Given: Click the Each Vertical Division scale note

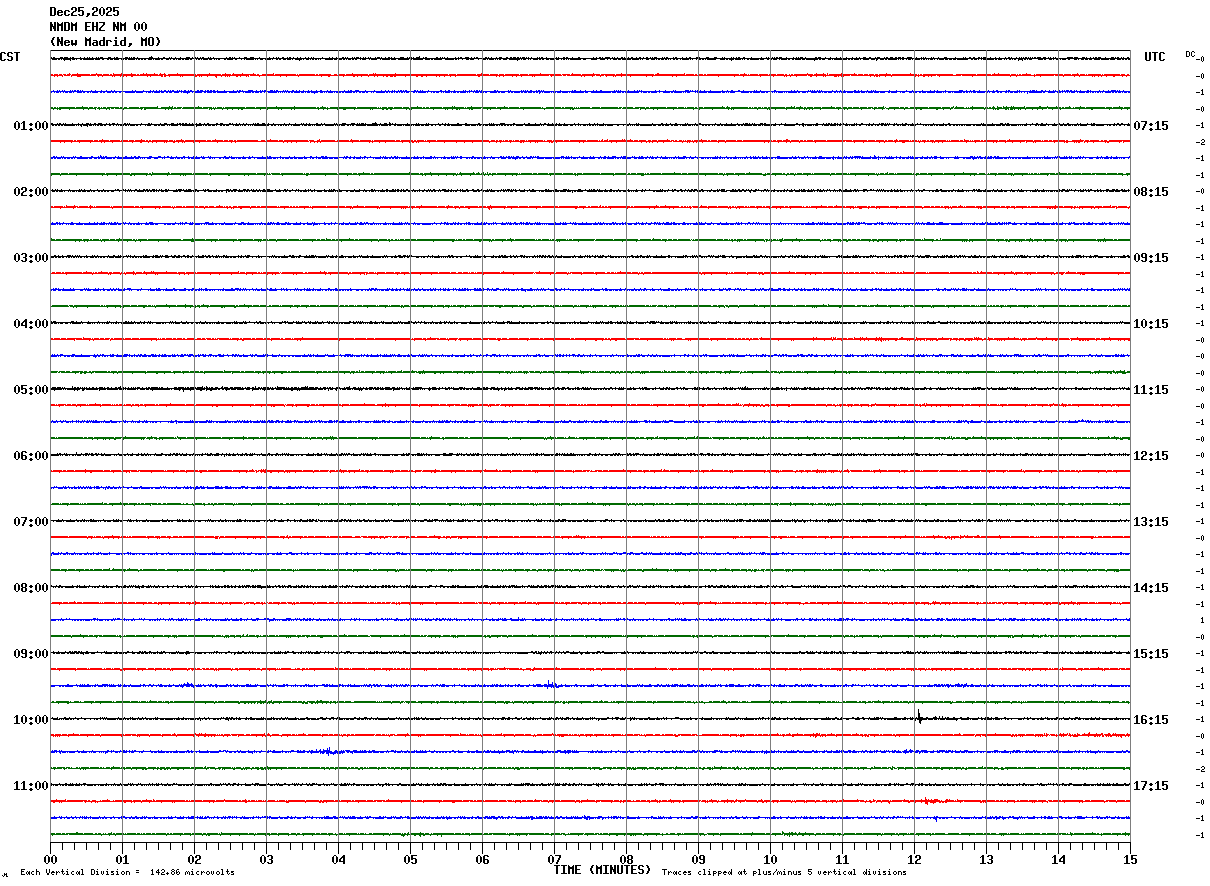Looking at the screenshot, I should (x=127, y=872).
